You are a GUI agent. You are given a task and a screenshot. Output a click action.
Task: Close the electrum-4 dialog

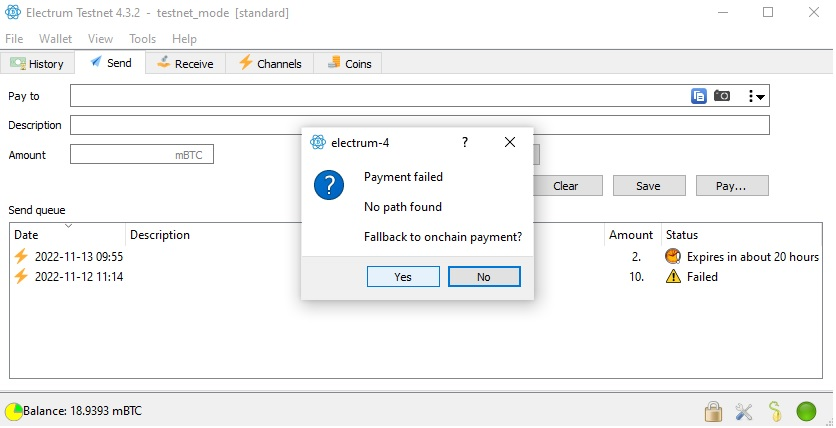coord(510,142)
